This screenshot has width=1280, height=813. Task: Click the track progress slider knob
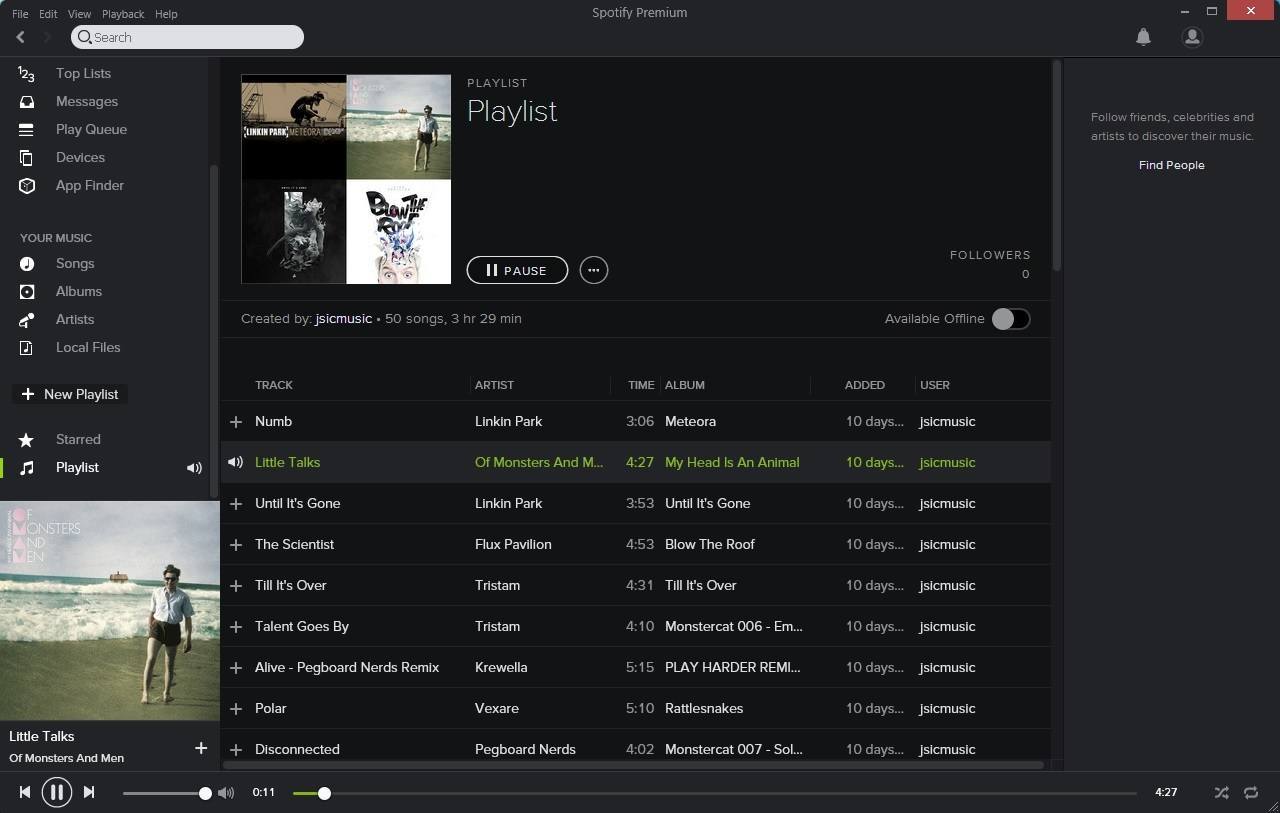[x=324, y=793]
